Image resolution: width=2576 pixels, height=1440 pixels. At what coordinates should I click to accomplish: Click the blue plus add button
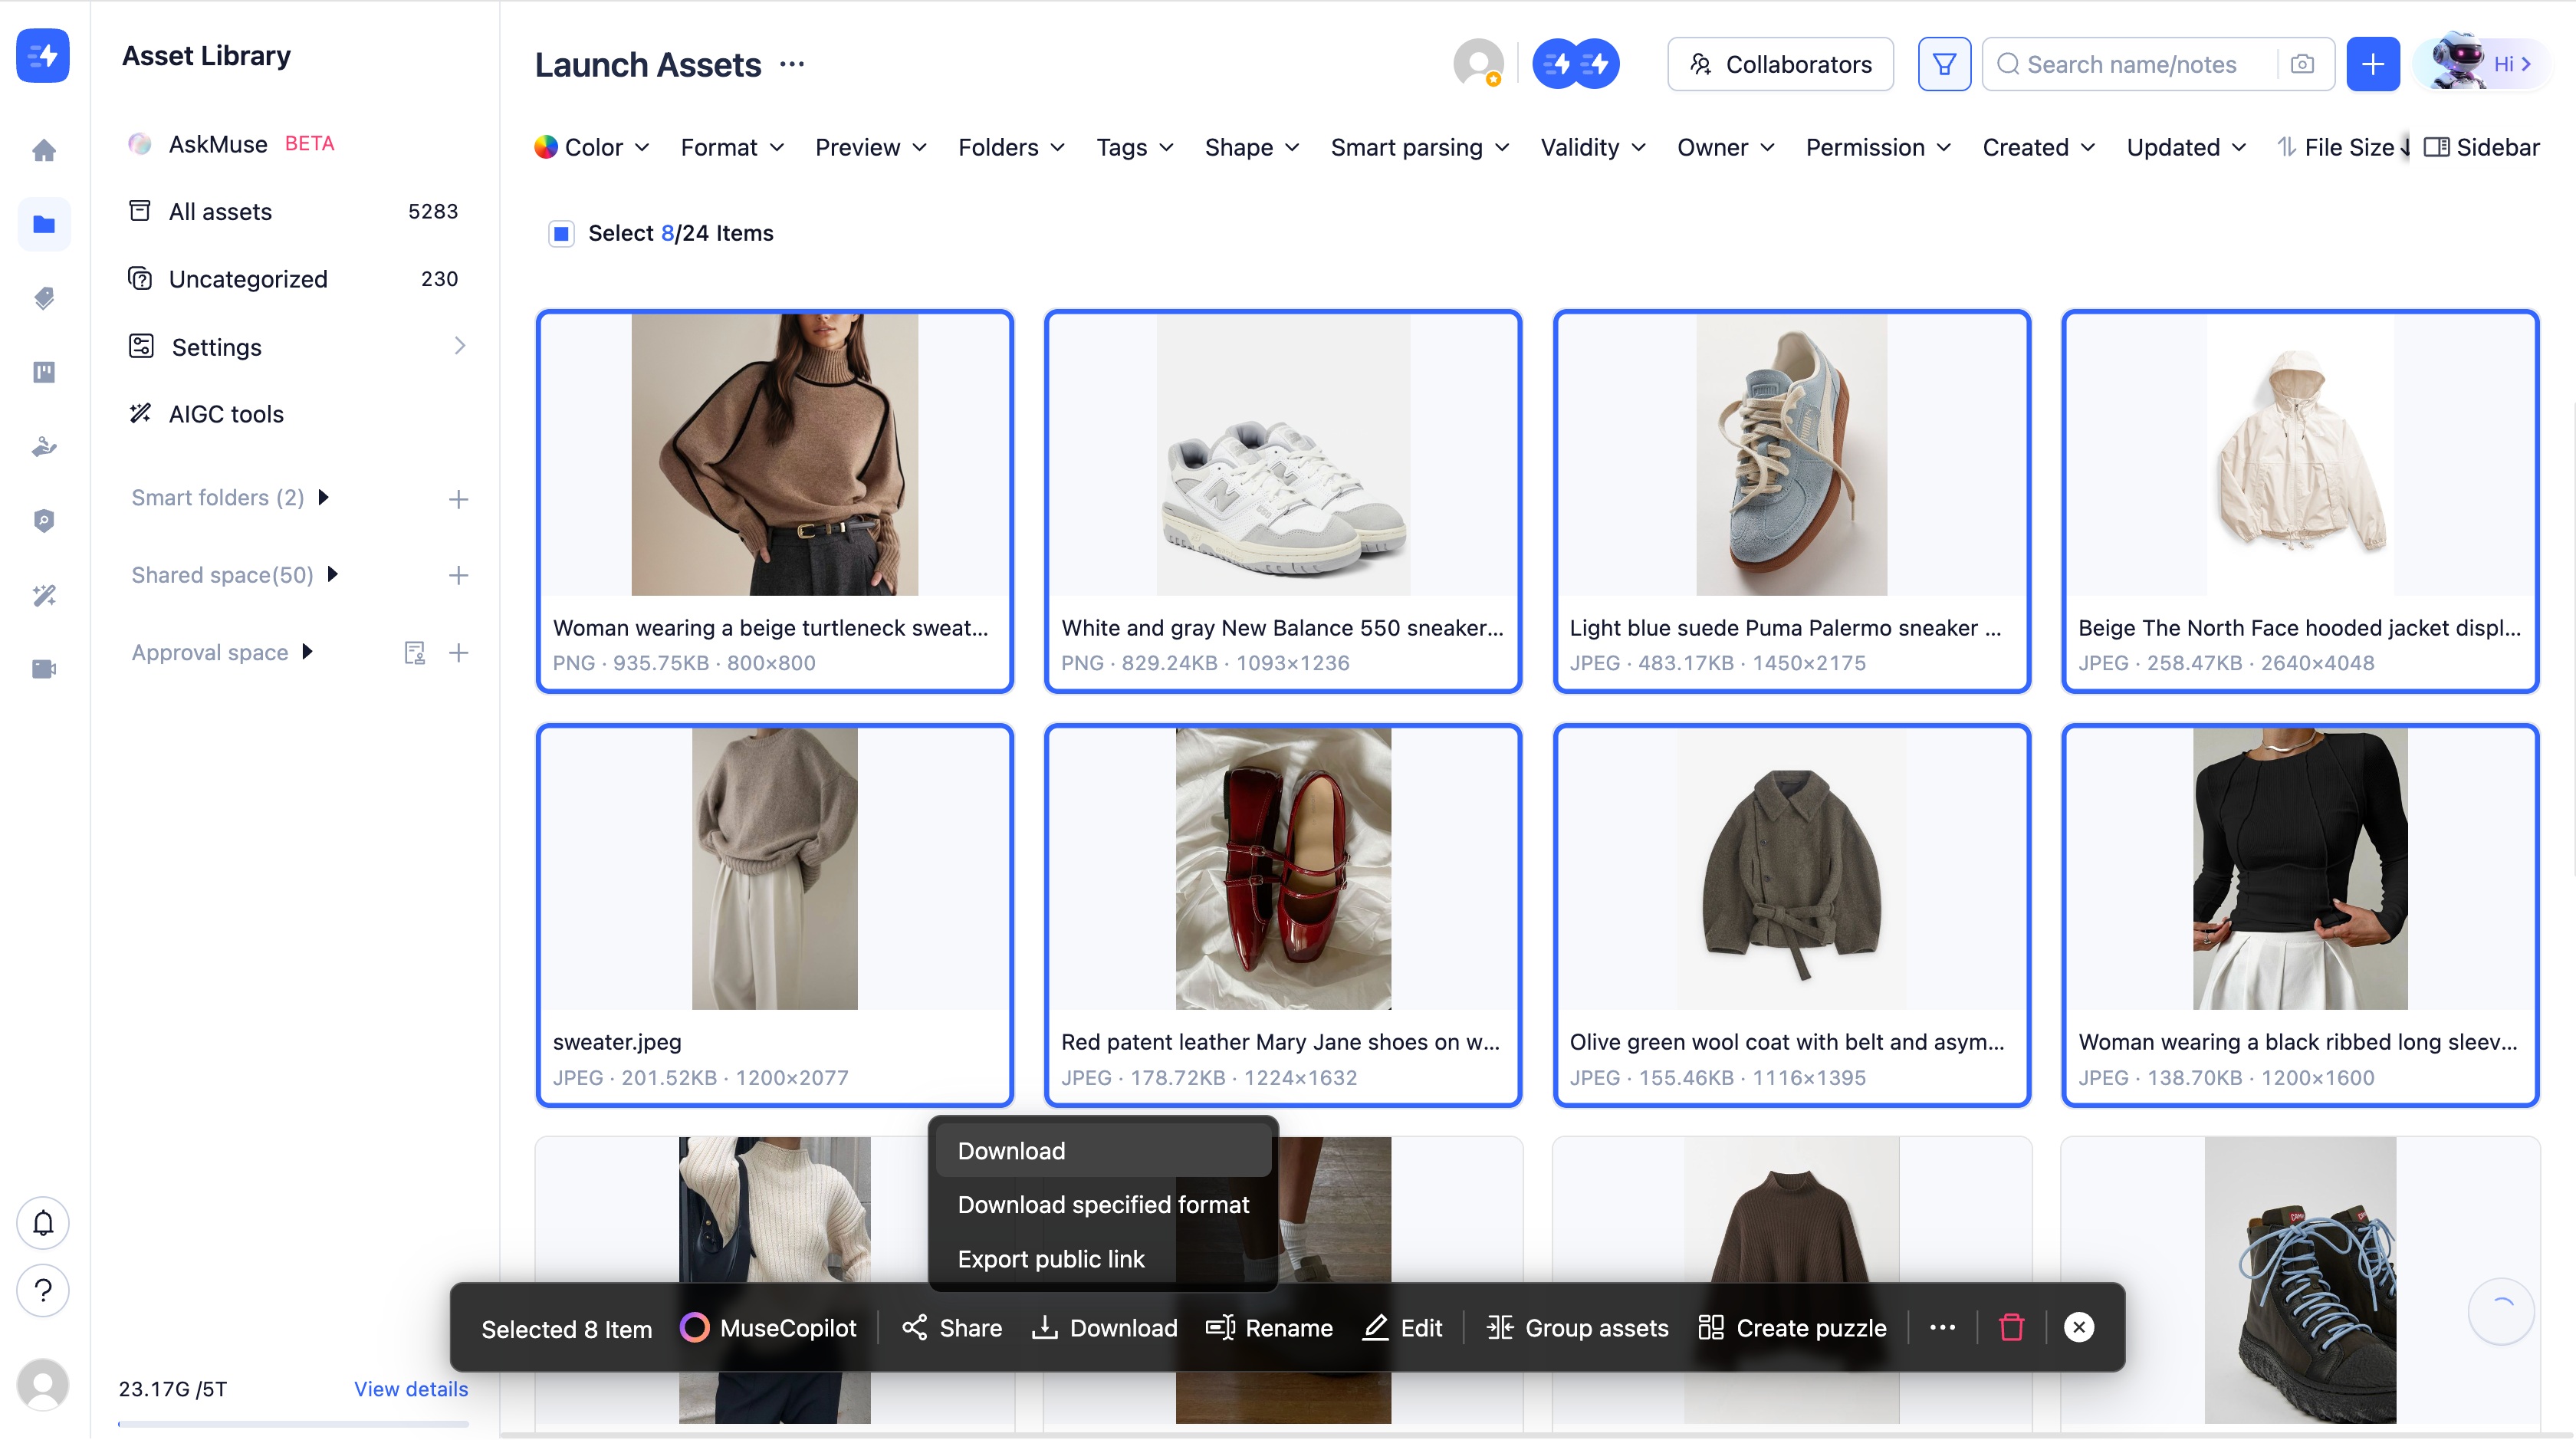[2372, 64]
